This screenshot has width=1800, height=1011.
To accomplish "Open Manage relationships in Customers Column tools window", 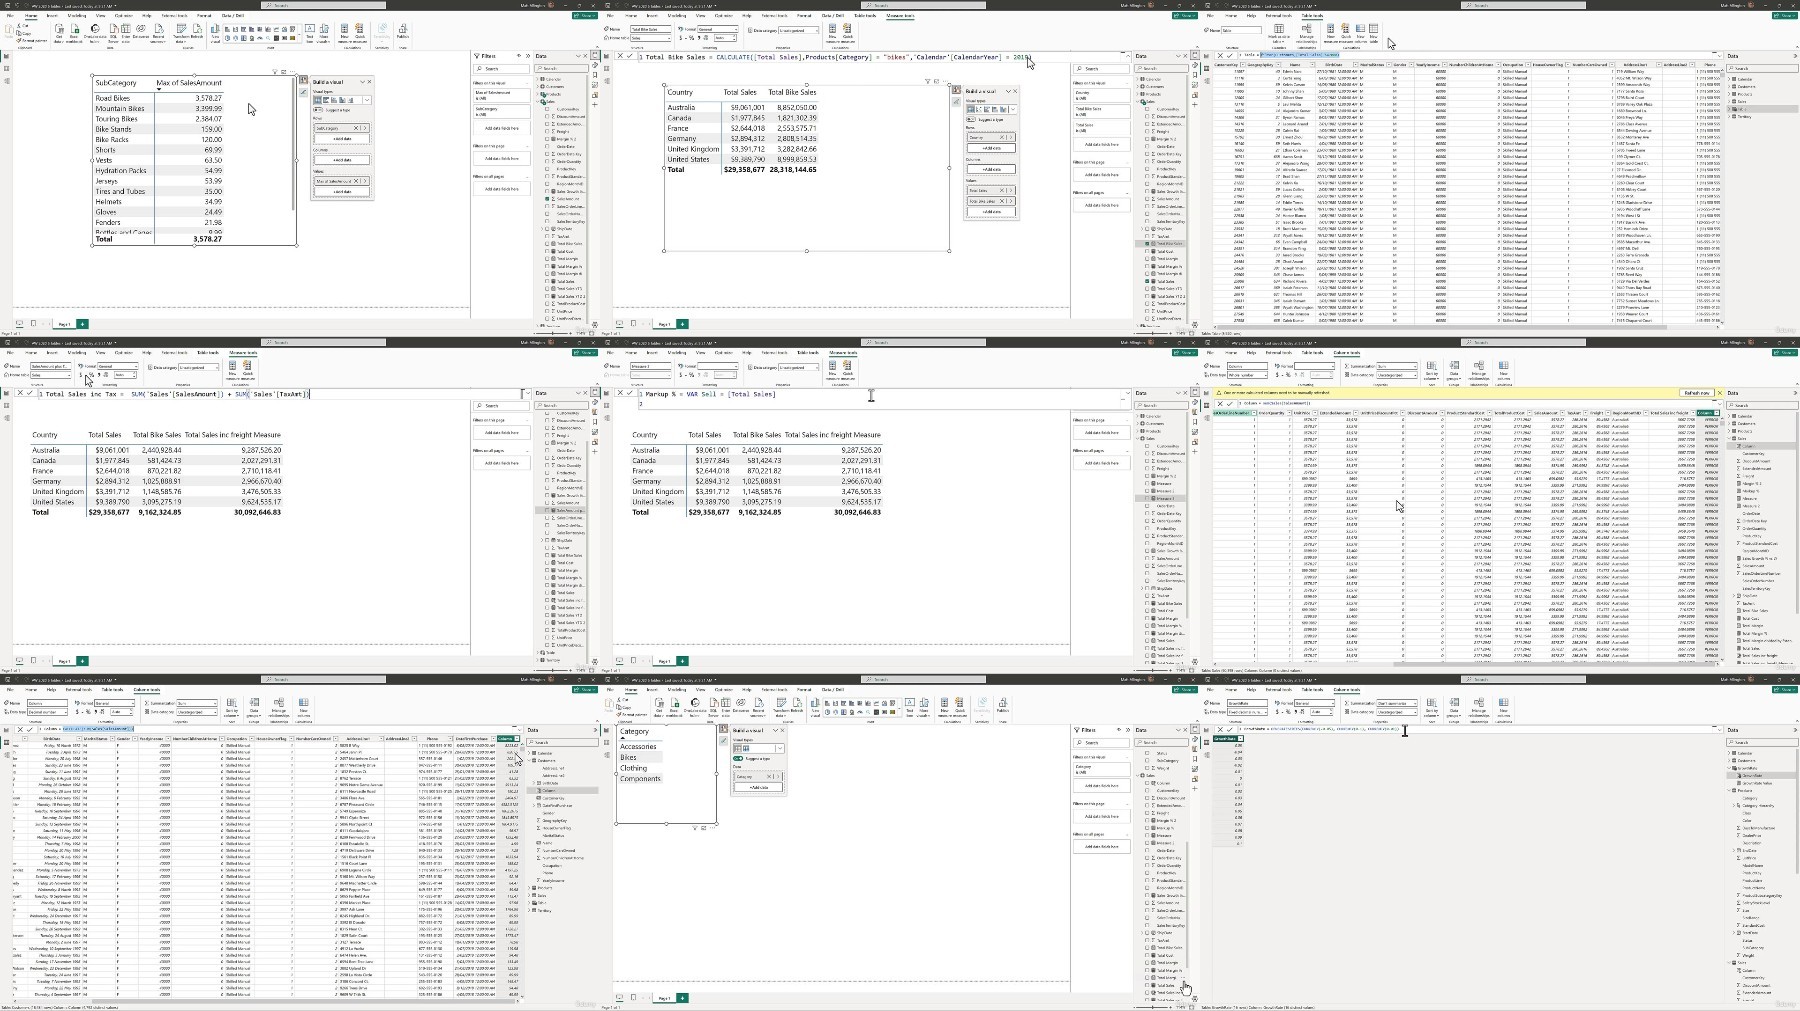I will pos(278,708).
